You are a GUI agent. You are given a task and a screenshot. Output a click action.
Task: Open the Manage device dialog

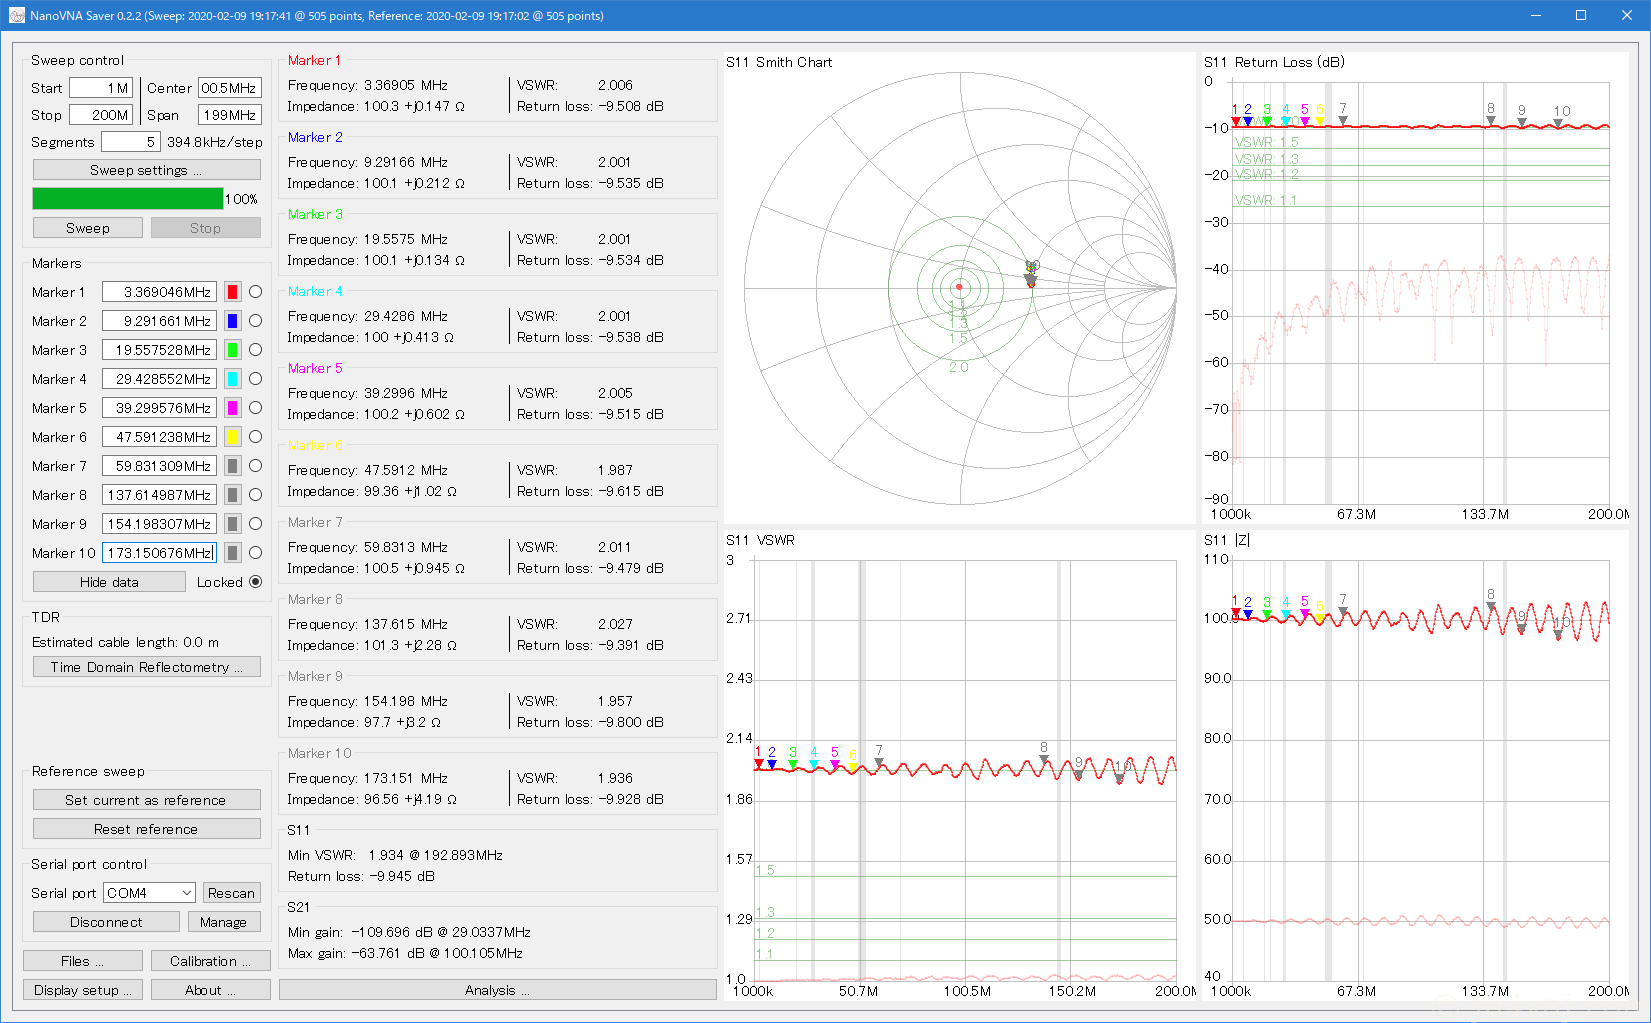[x=223, y=922]
